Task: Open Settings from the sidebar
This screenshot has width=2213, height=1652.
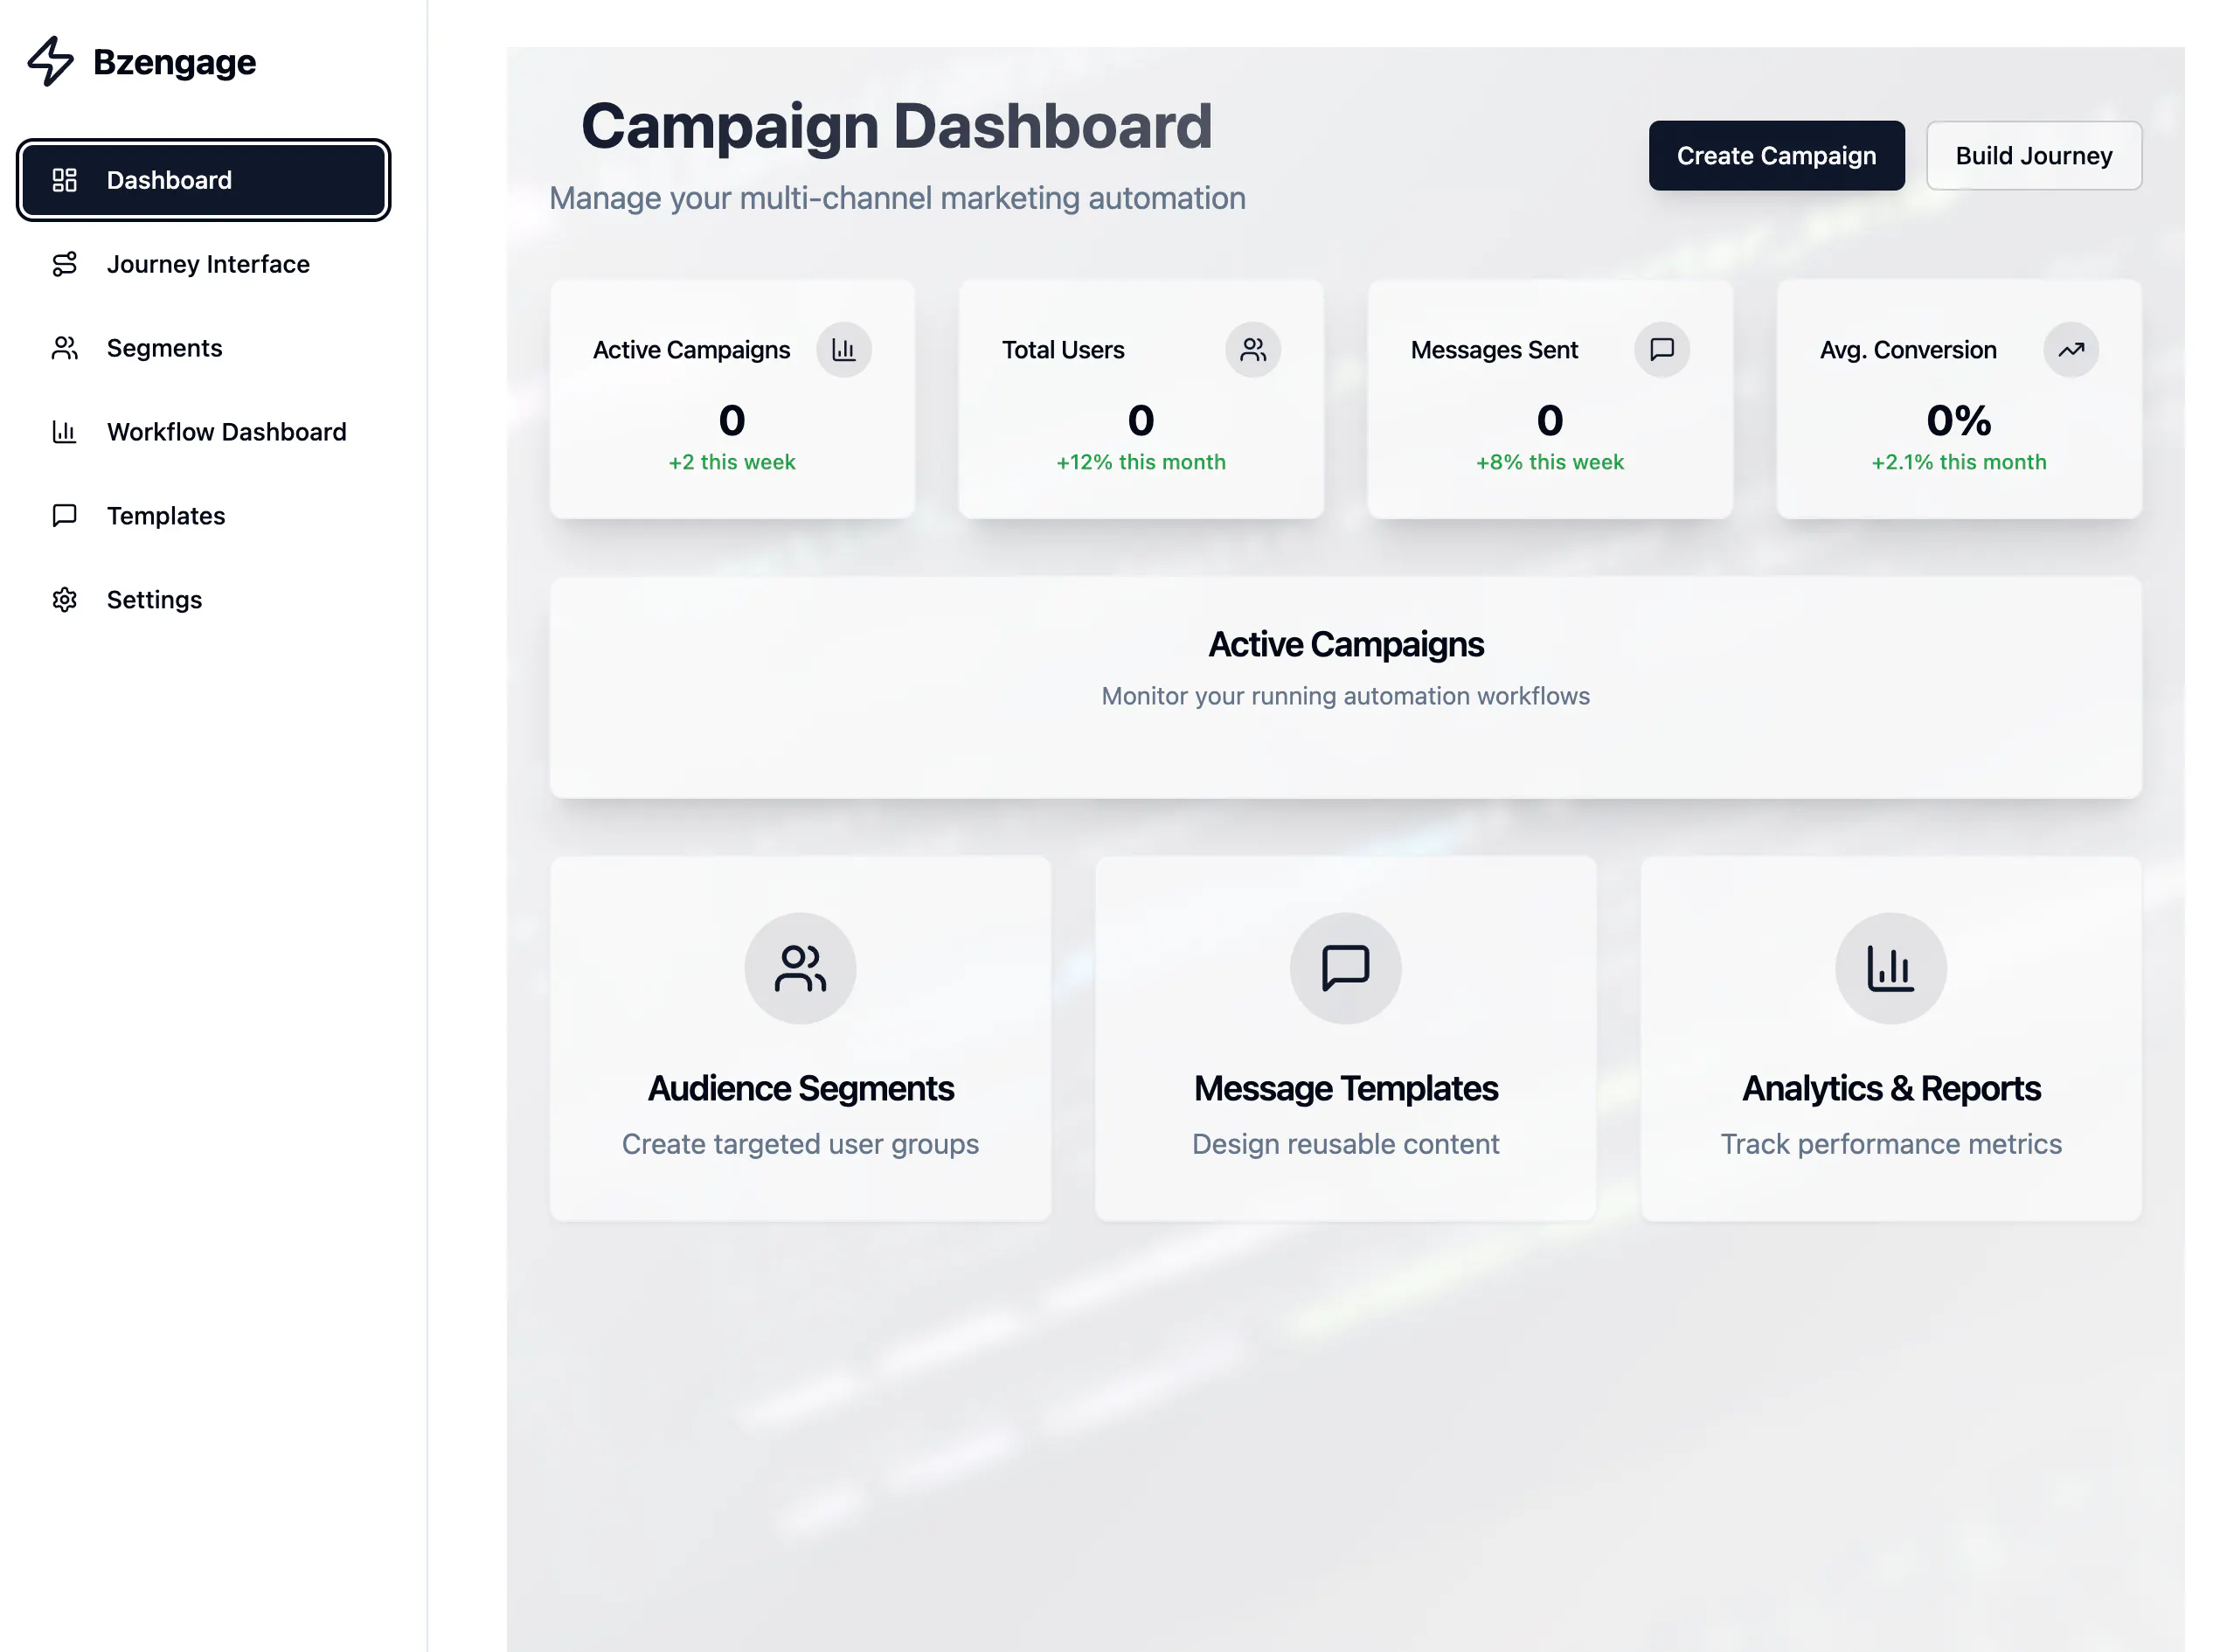Action: coord(203,600)
